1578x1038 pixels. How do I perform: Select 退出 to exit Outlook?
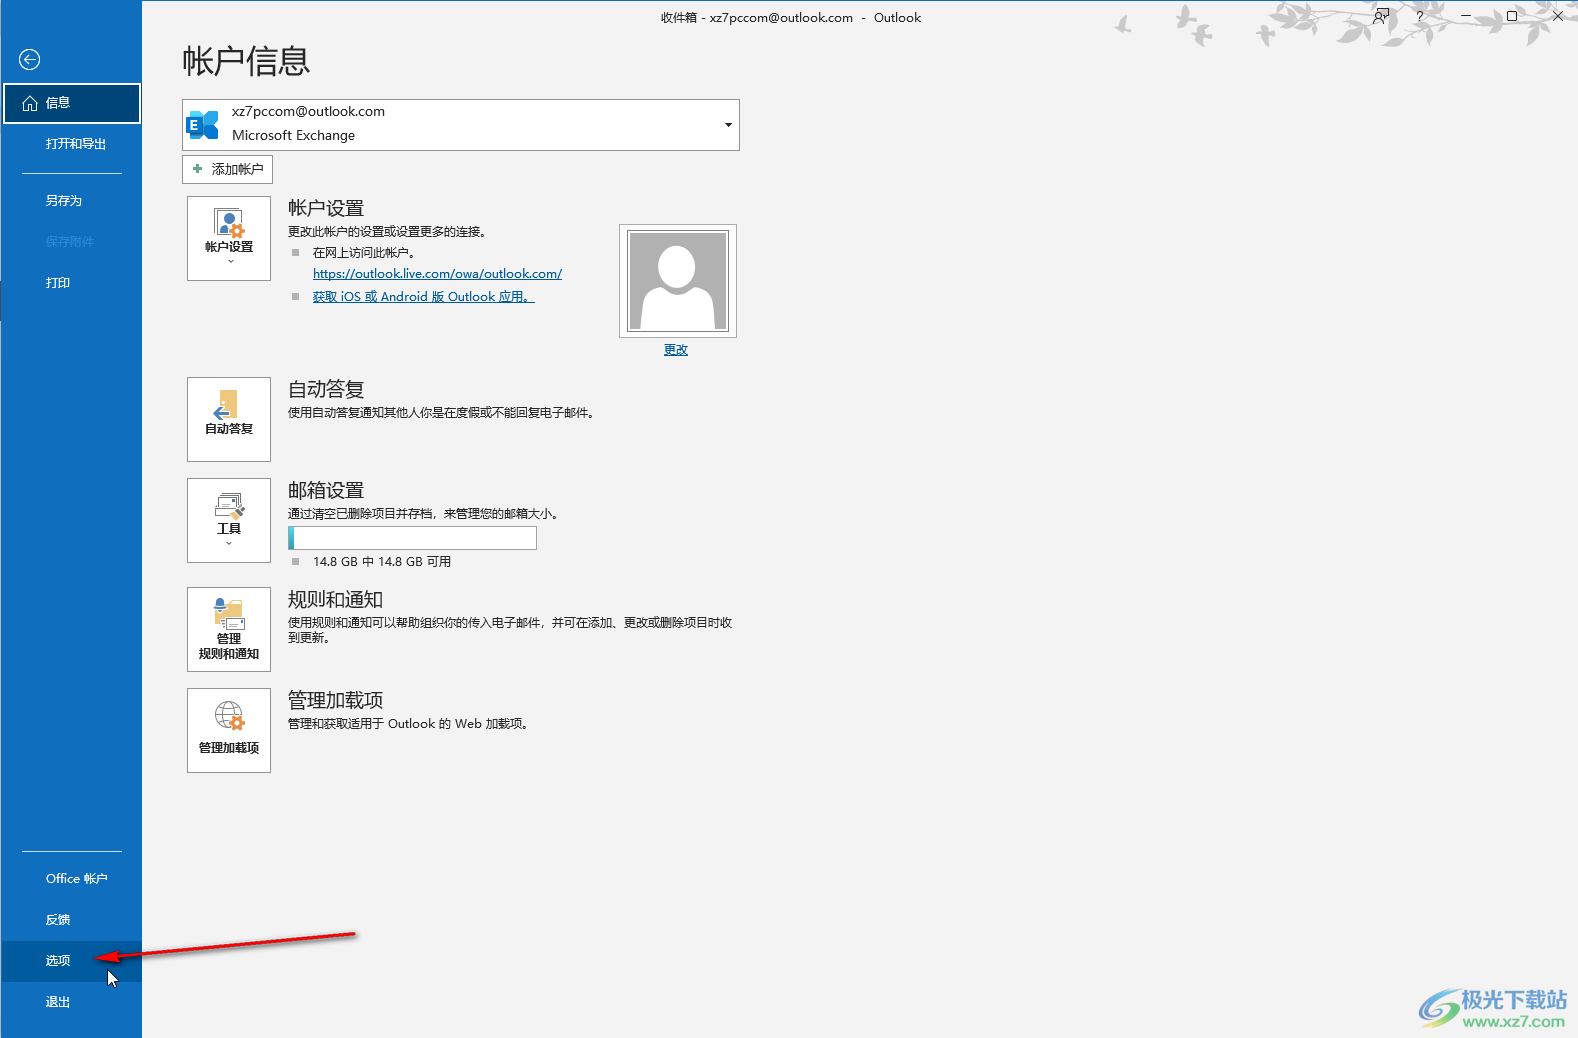coord(71,1002)
